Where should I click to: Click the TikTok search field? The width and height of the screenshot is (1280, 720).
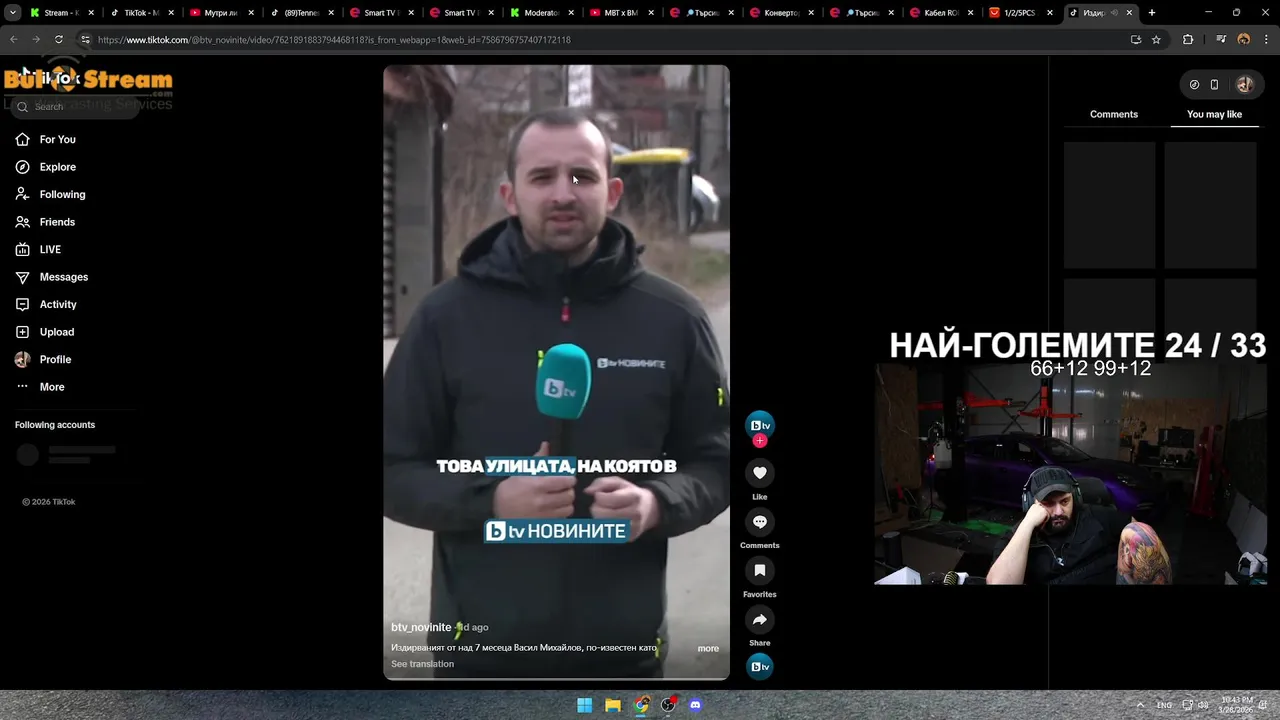tap(75, 106)
